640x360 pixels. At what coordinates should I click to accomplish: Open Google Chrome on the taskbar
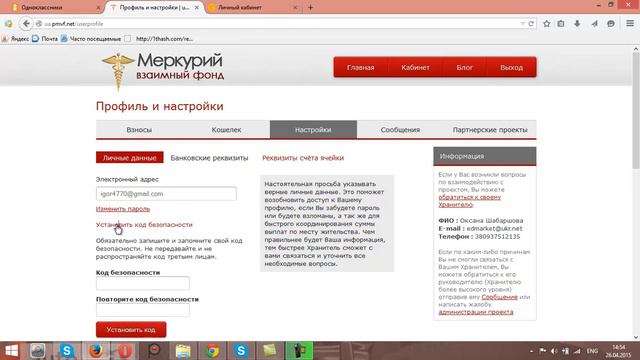click(212, 351)
